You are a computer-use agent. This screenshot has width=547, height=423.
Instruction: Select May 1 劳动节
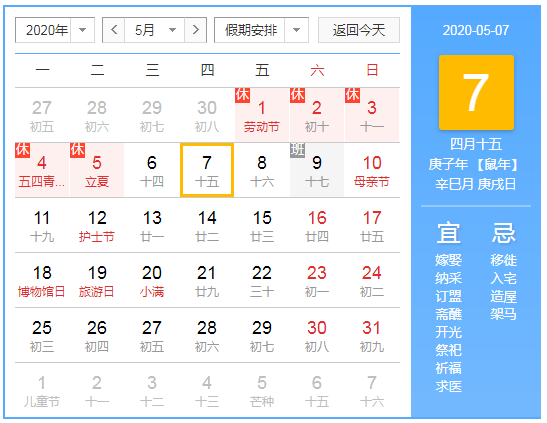[262, 115]
